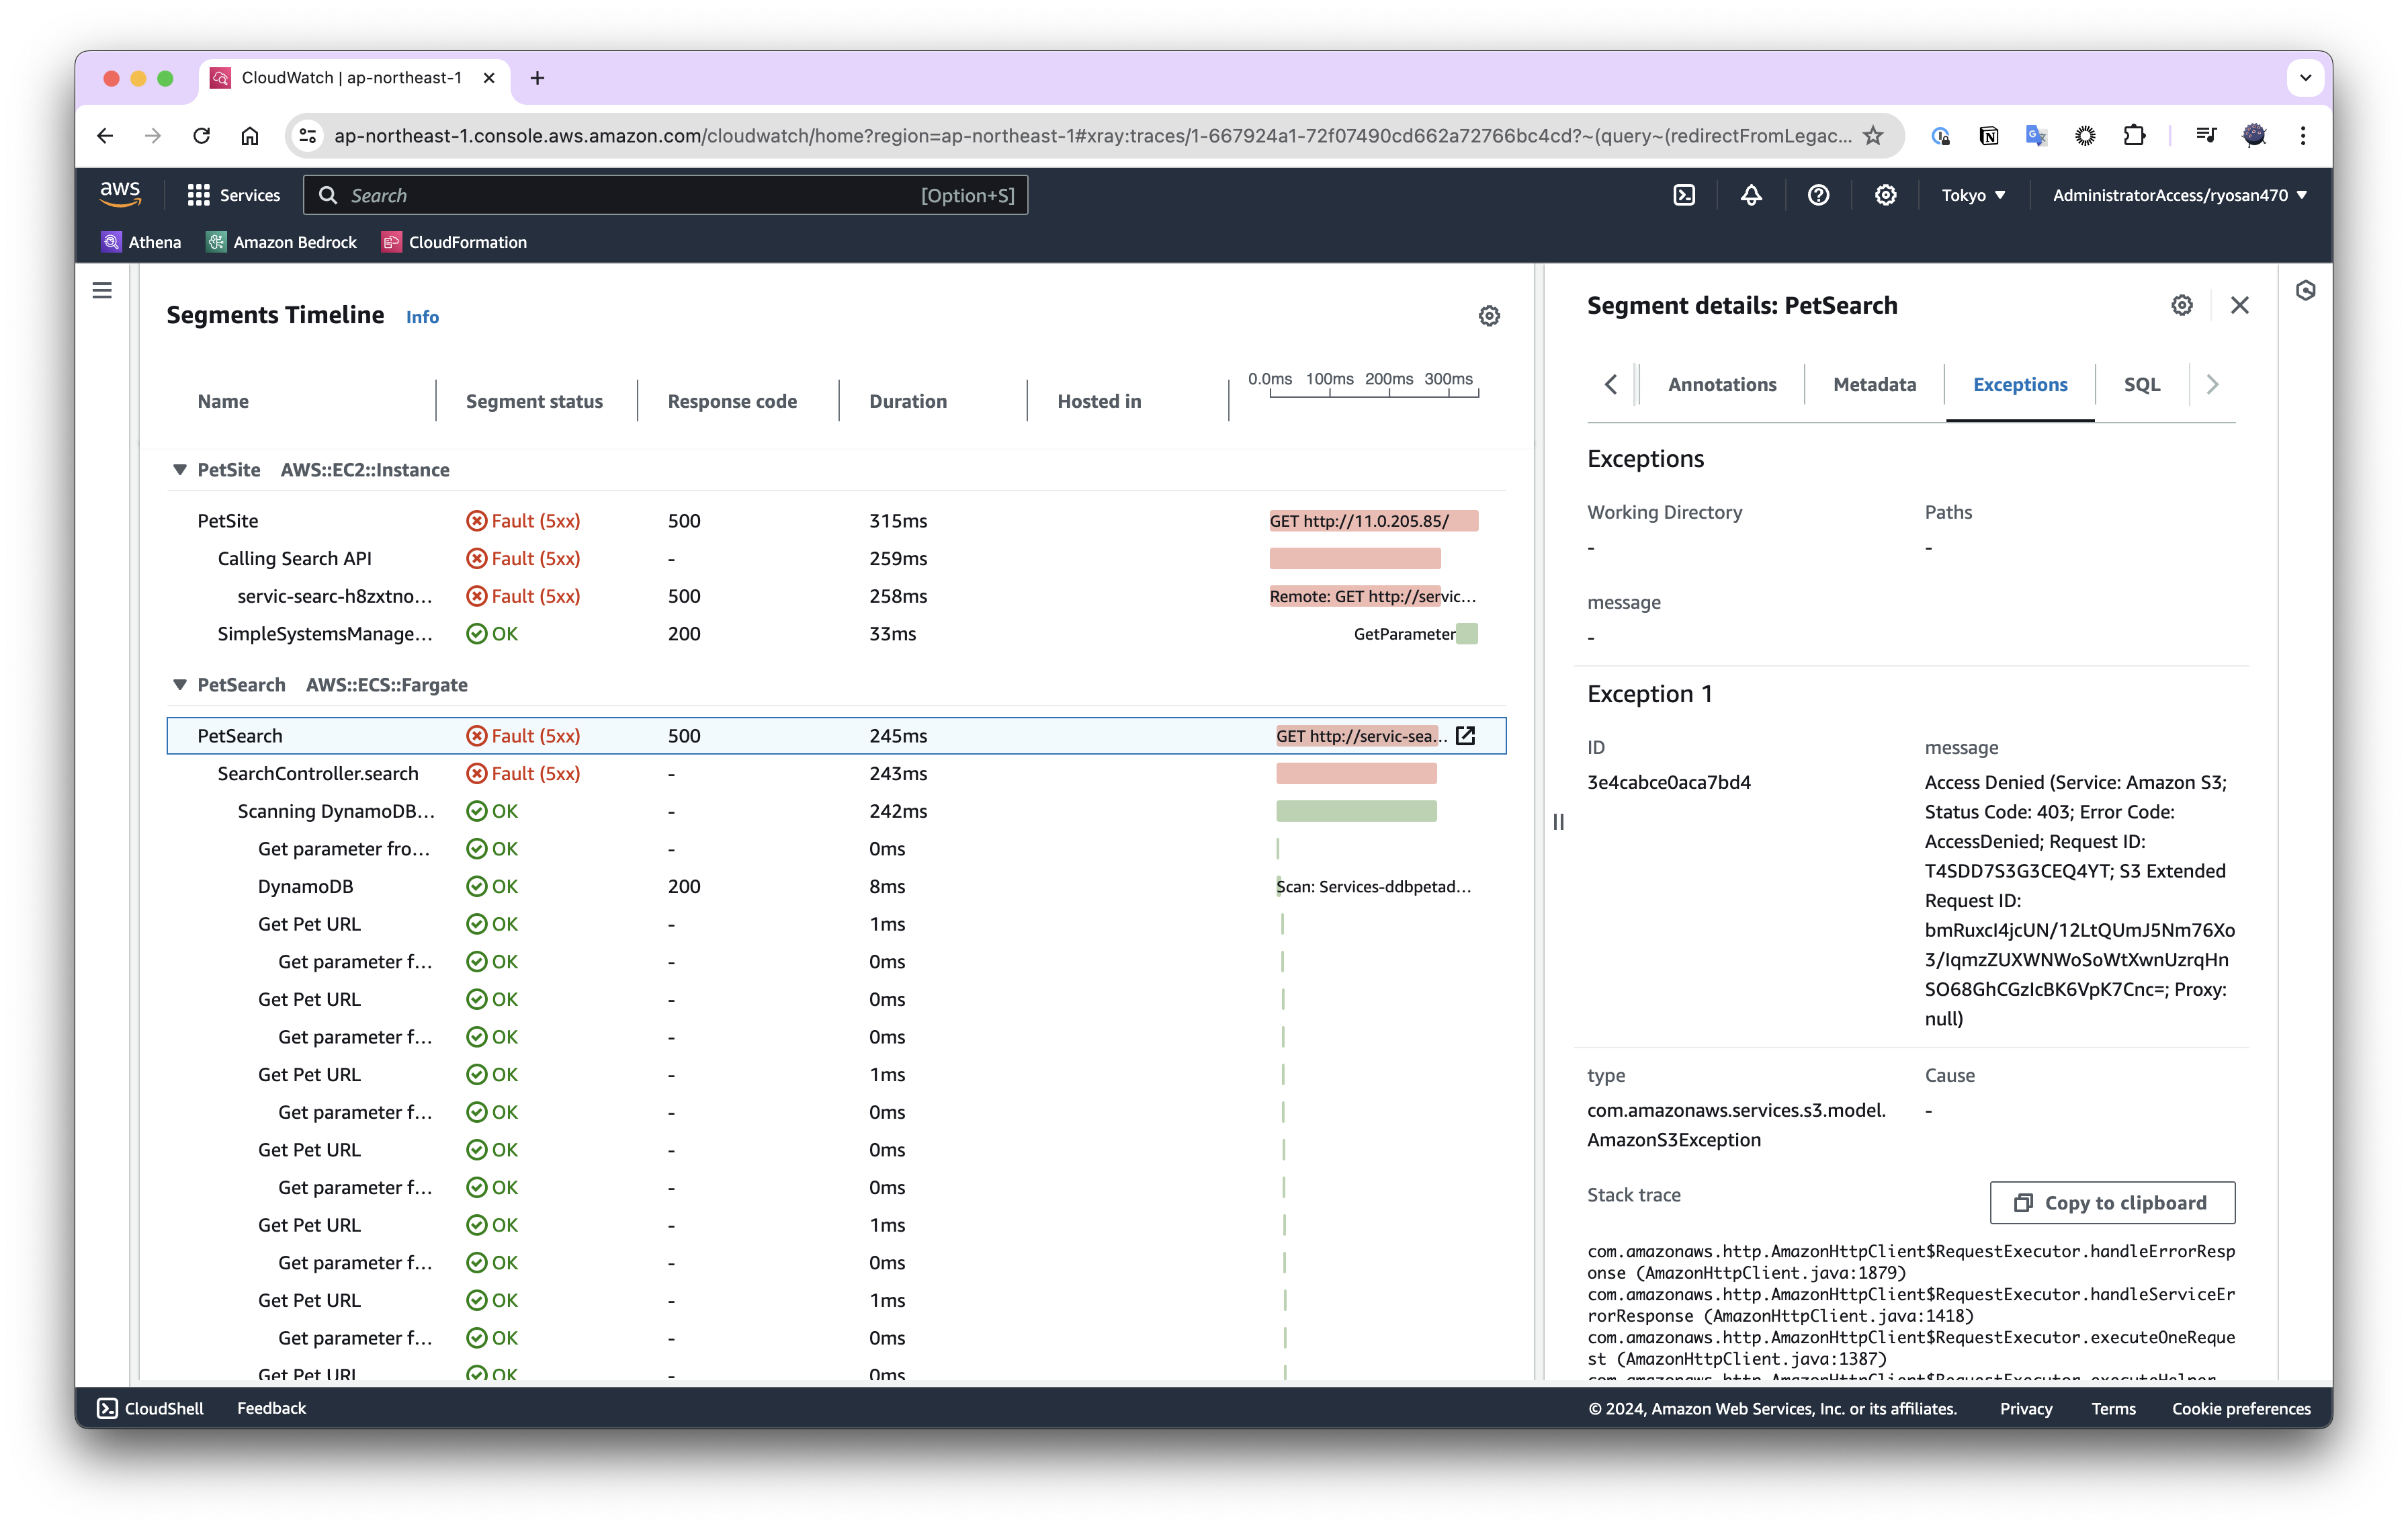Open Segments Timeline preferences gear
2408x1528 pixels.
[1489, 316]
